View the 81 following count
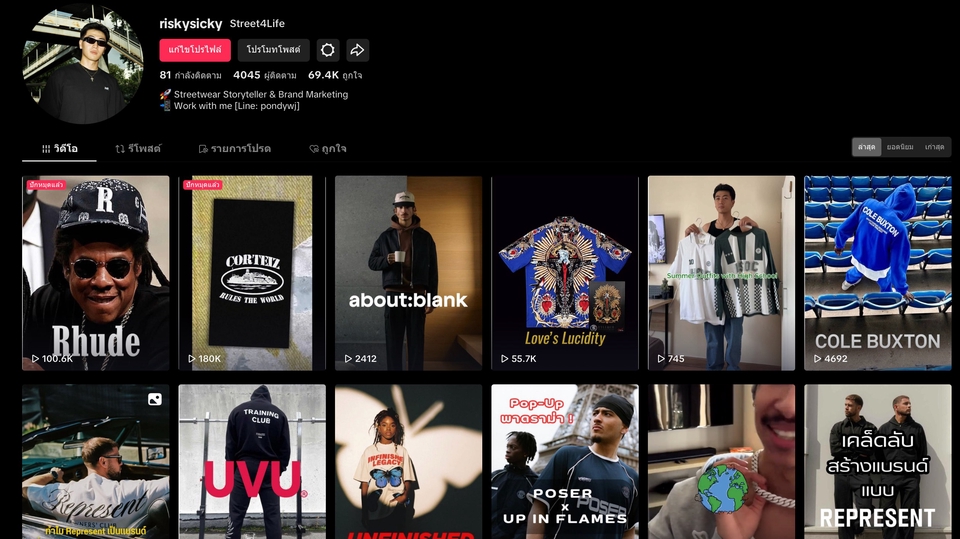The image size is (960, 539). click(x=190, y=75)
